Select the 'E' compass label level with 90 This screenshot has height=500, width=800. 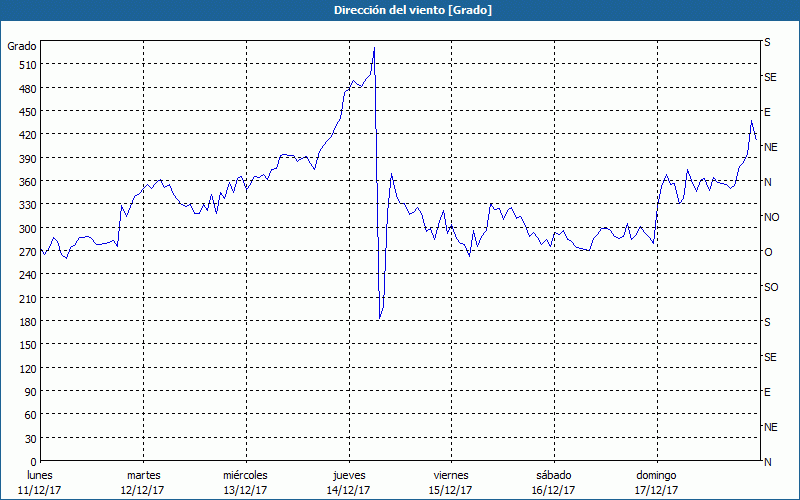[x=767, y=392]
